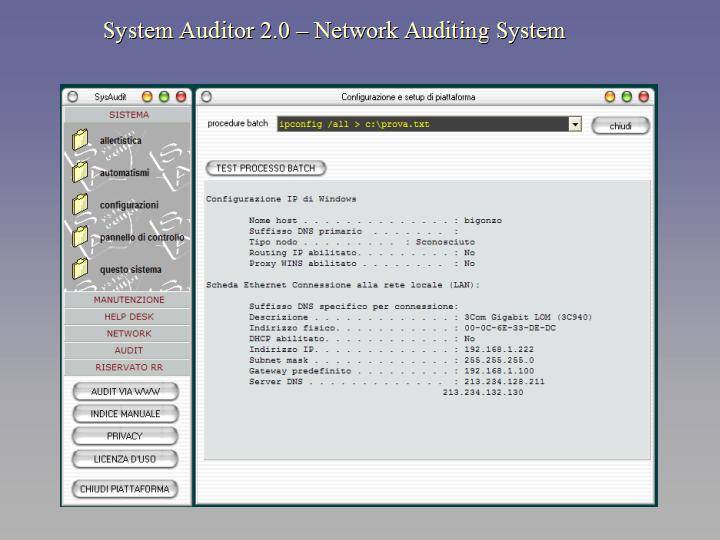Expand the HELP DESK sidebar section
Viewport: 720px width, 540px height.
tap(128, 317)
